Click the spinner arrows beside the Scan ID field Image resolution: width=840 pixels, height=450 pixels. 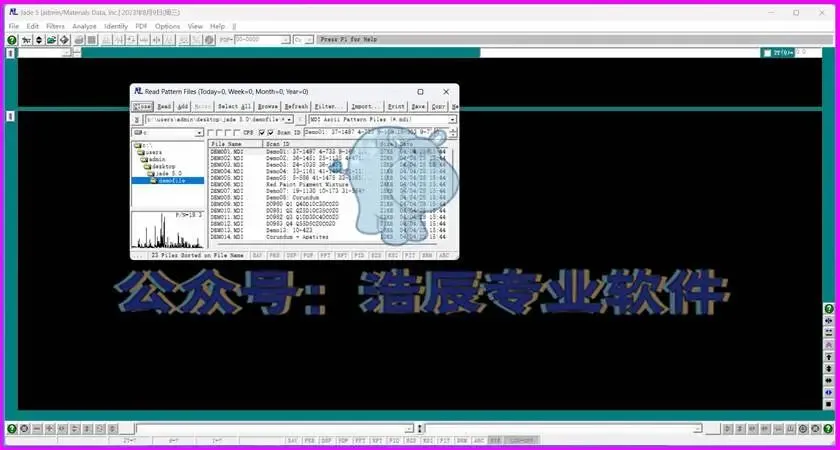tap(454, 132)
